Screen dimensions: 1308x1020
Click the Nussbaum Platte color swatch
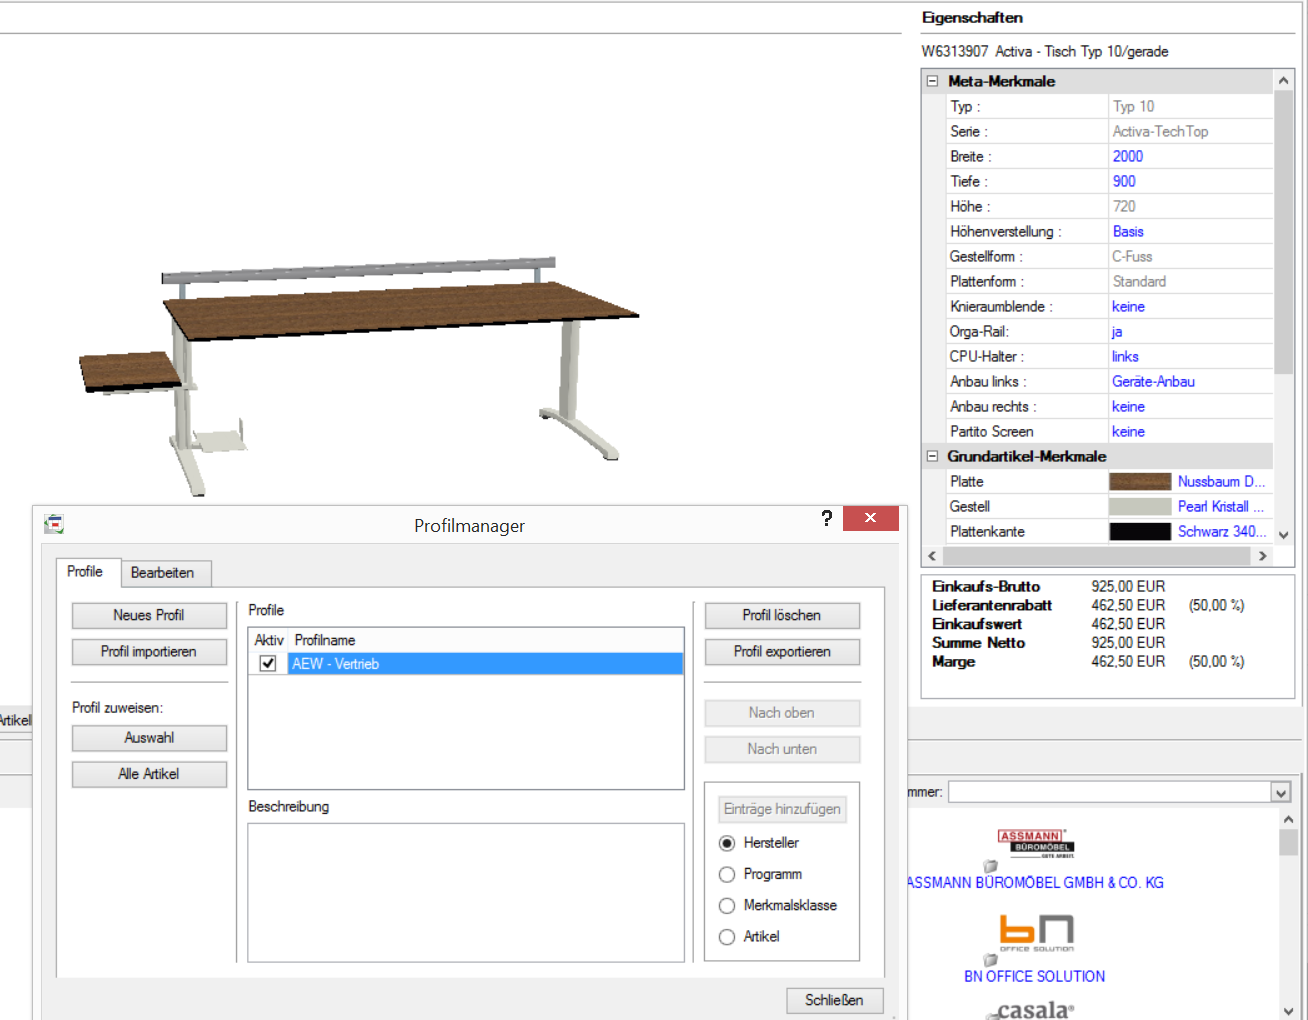[1139, 482]
